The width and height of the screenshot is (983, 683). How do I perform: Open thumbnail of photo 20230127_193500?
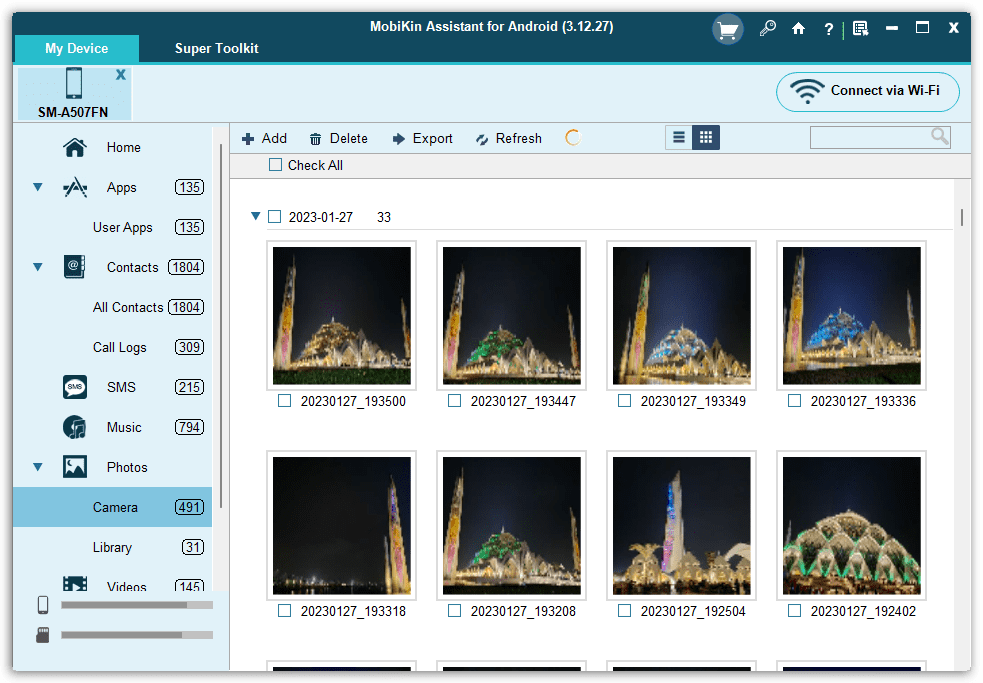[342, 315]
